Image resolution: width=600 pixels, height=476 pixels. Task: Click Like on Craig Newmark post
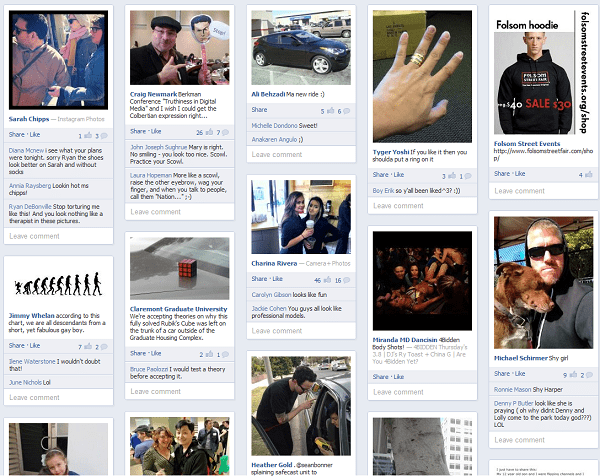point(156,131)
